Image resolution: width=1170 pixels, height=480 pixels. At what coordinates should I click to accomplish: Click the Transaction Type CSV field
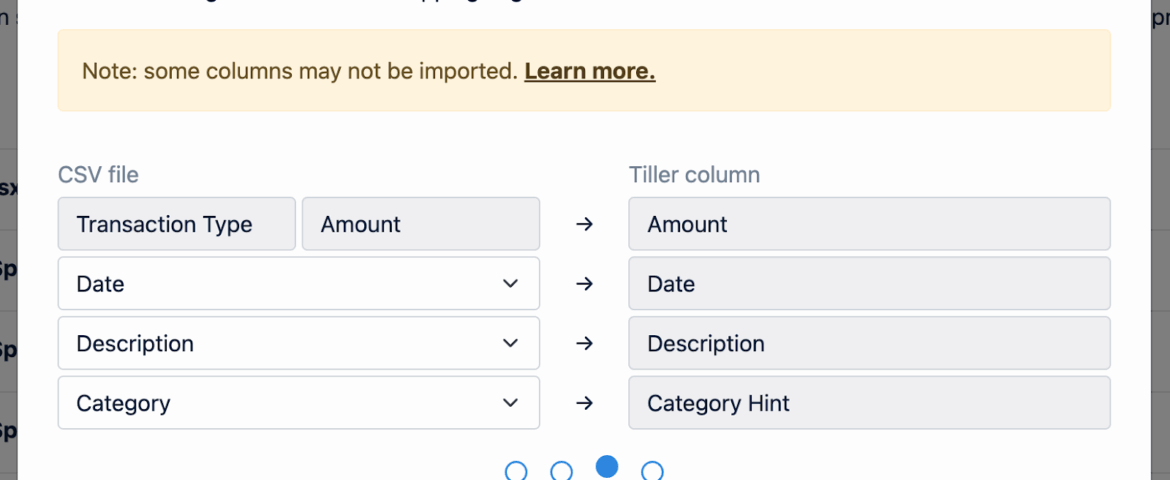[x=177, y=224]
